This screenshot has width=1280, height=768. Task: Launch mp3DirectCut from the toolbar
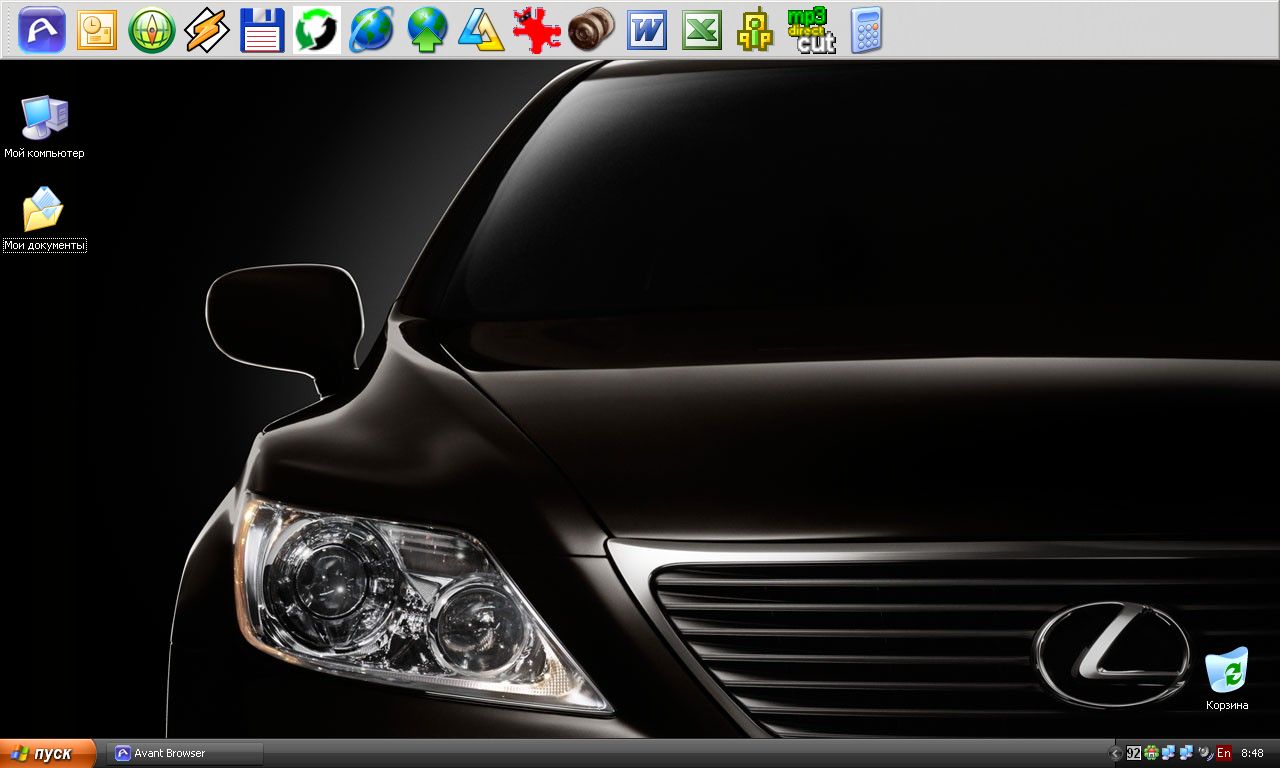(x=811, y=30)
